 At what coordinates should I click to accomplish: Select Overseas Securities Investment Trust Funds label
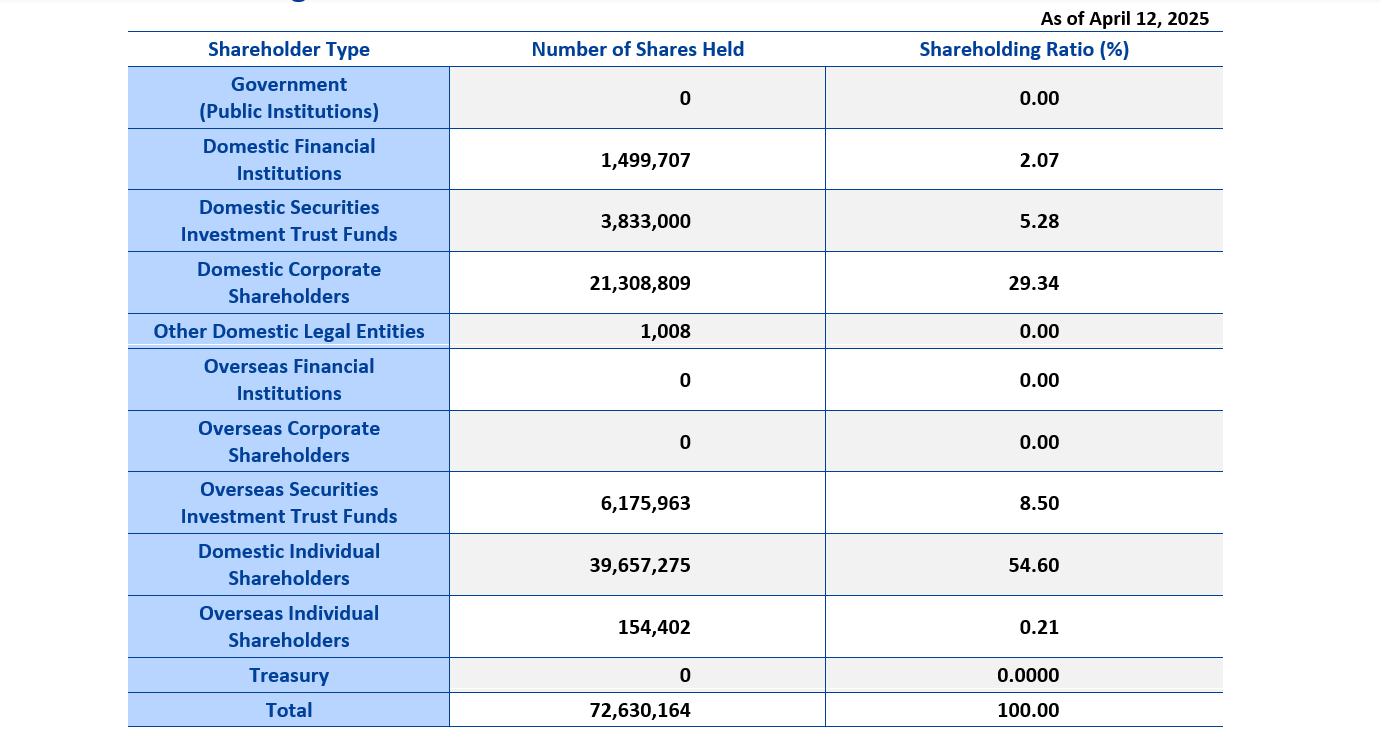pyautogui.click(x=288, y=503)
